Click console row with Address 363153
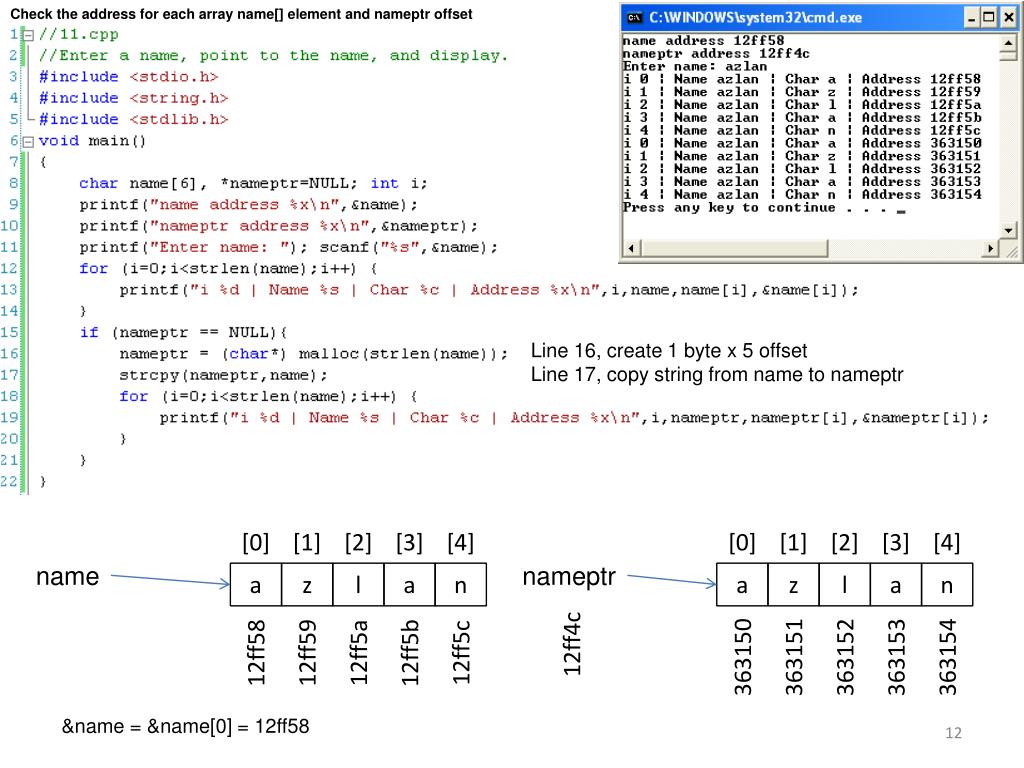The height and width of the screenshot is (768, 1024). pyautogui.click(x=802, y=182)
